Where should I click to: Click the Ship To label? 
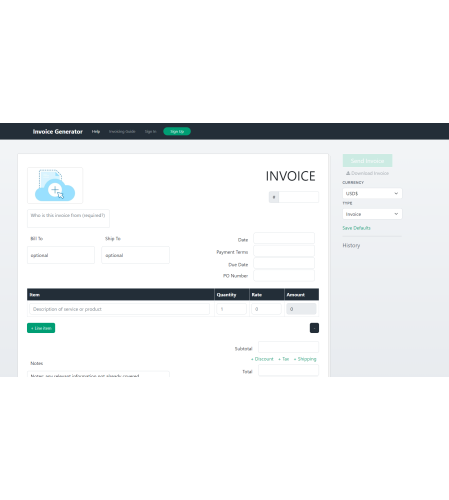[113, 239]
